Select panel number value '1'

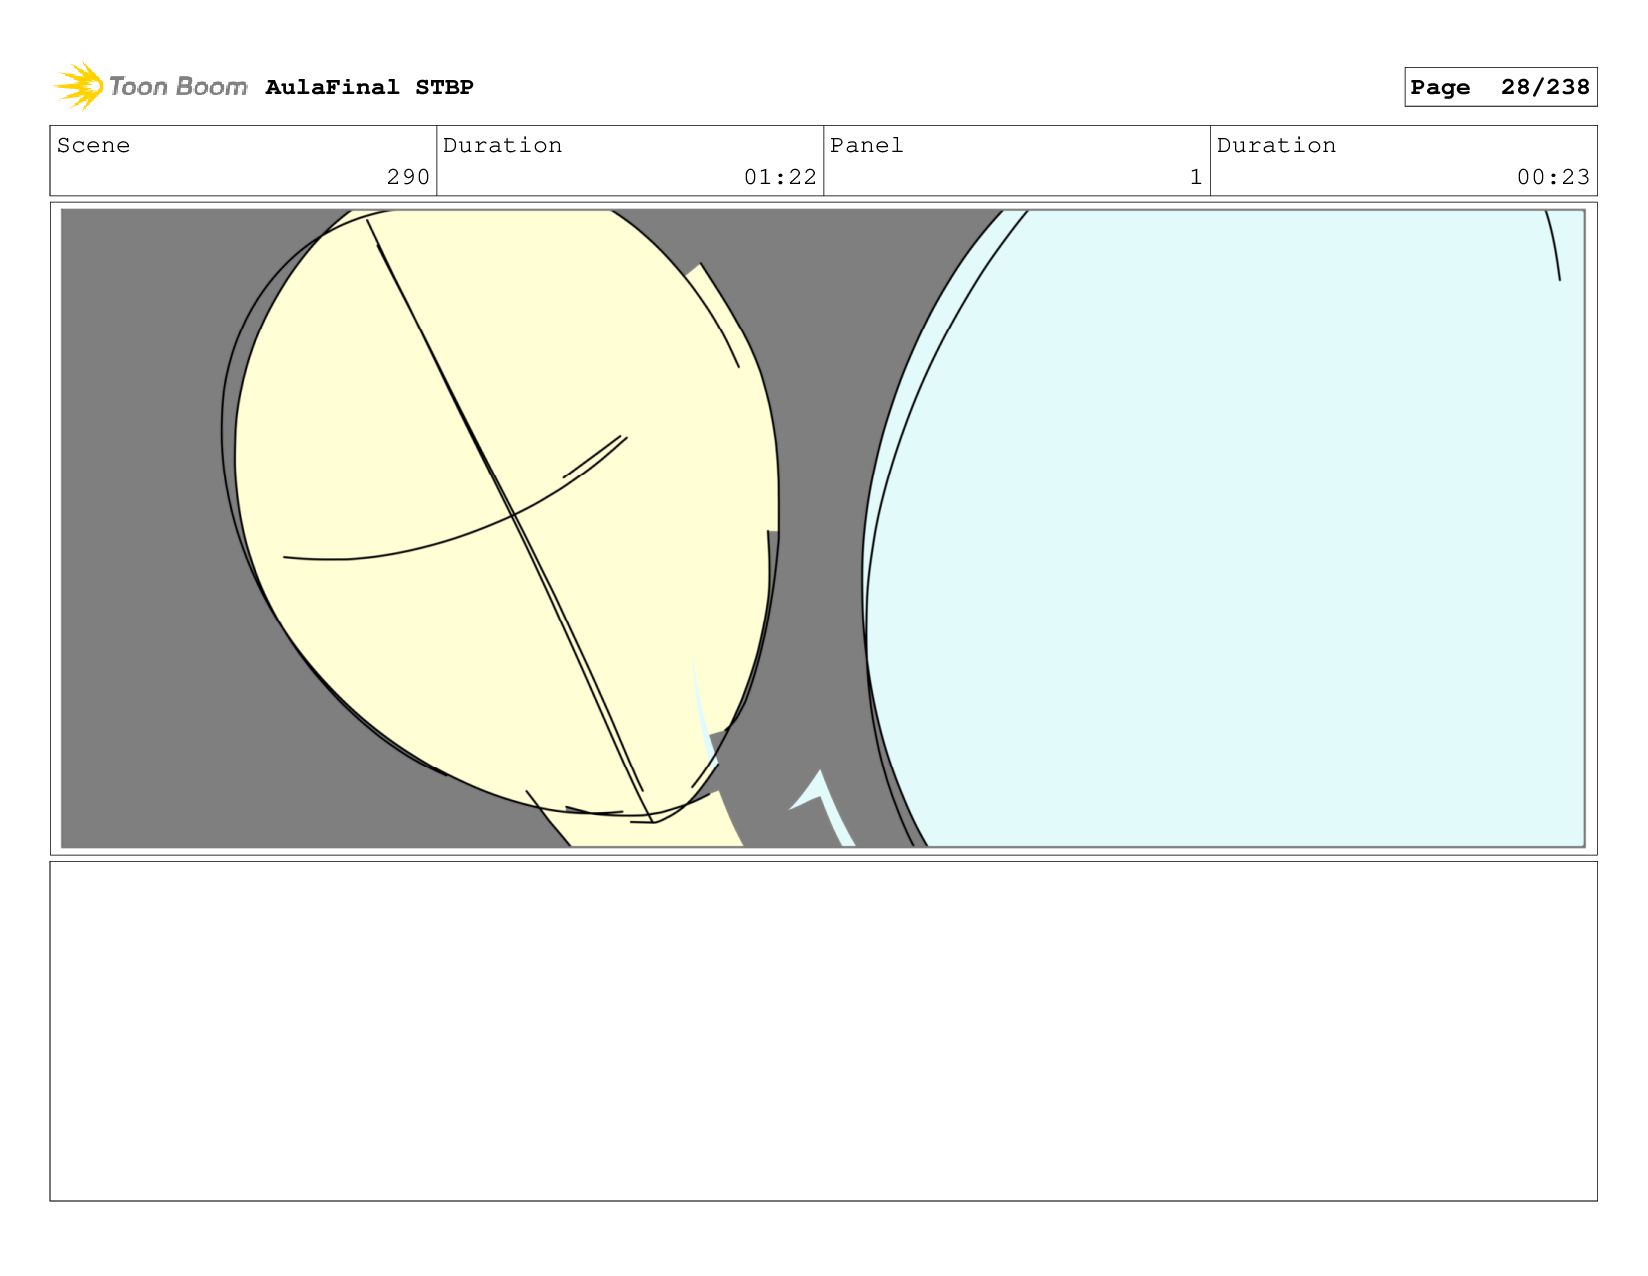point(1195,177)
